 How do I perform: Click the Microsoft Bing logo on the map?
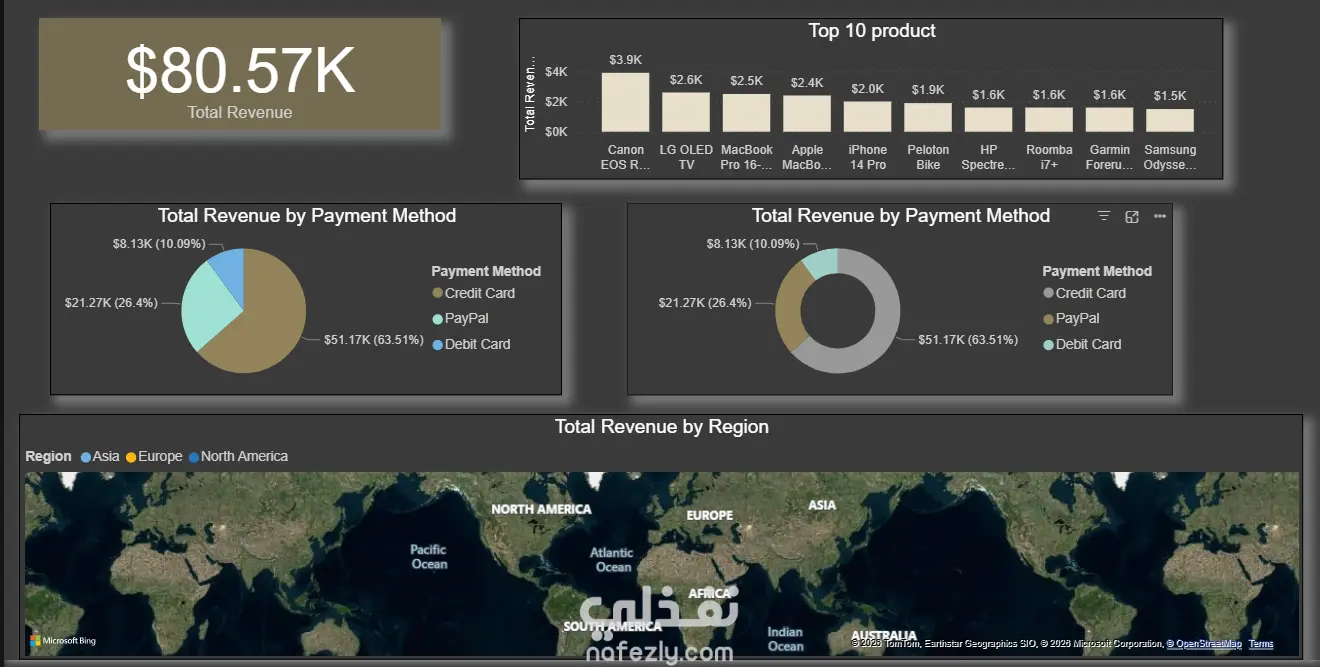coord(63,640)
